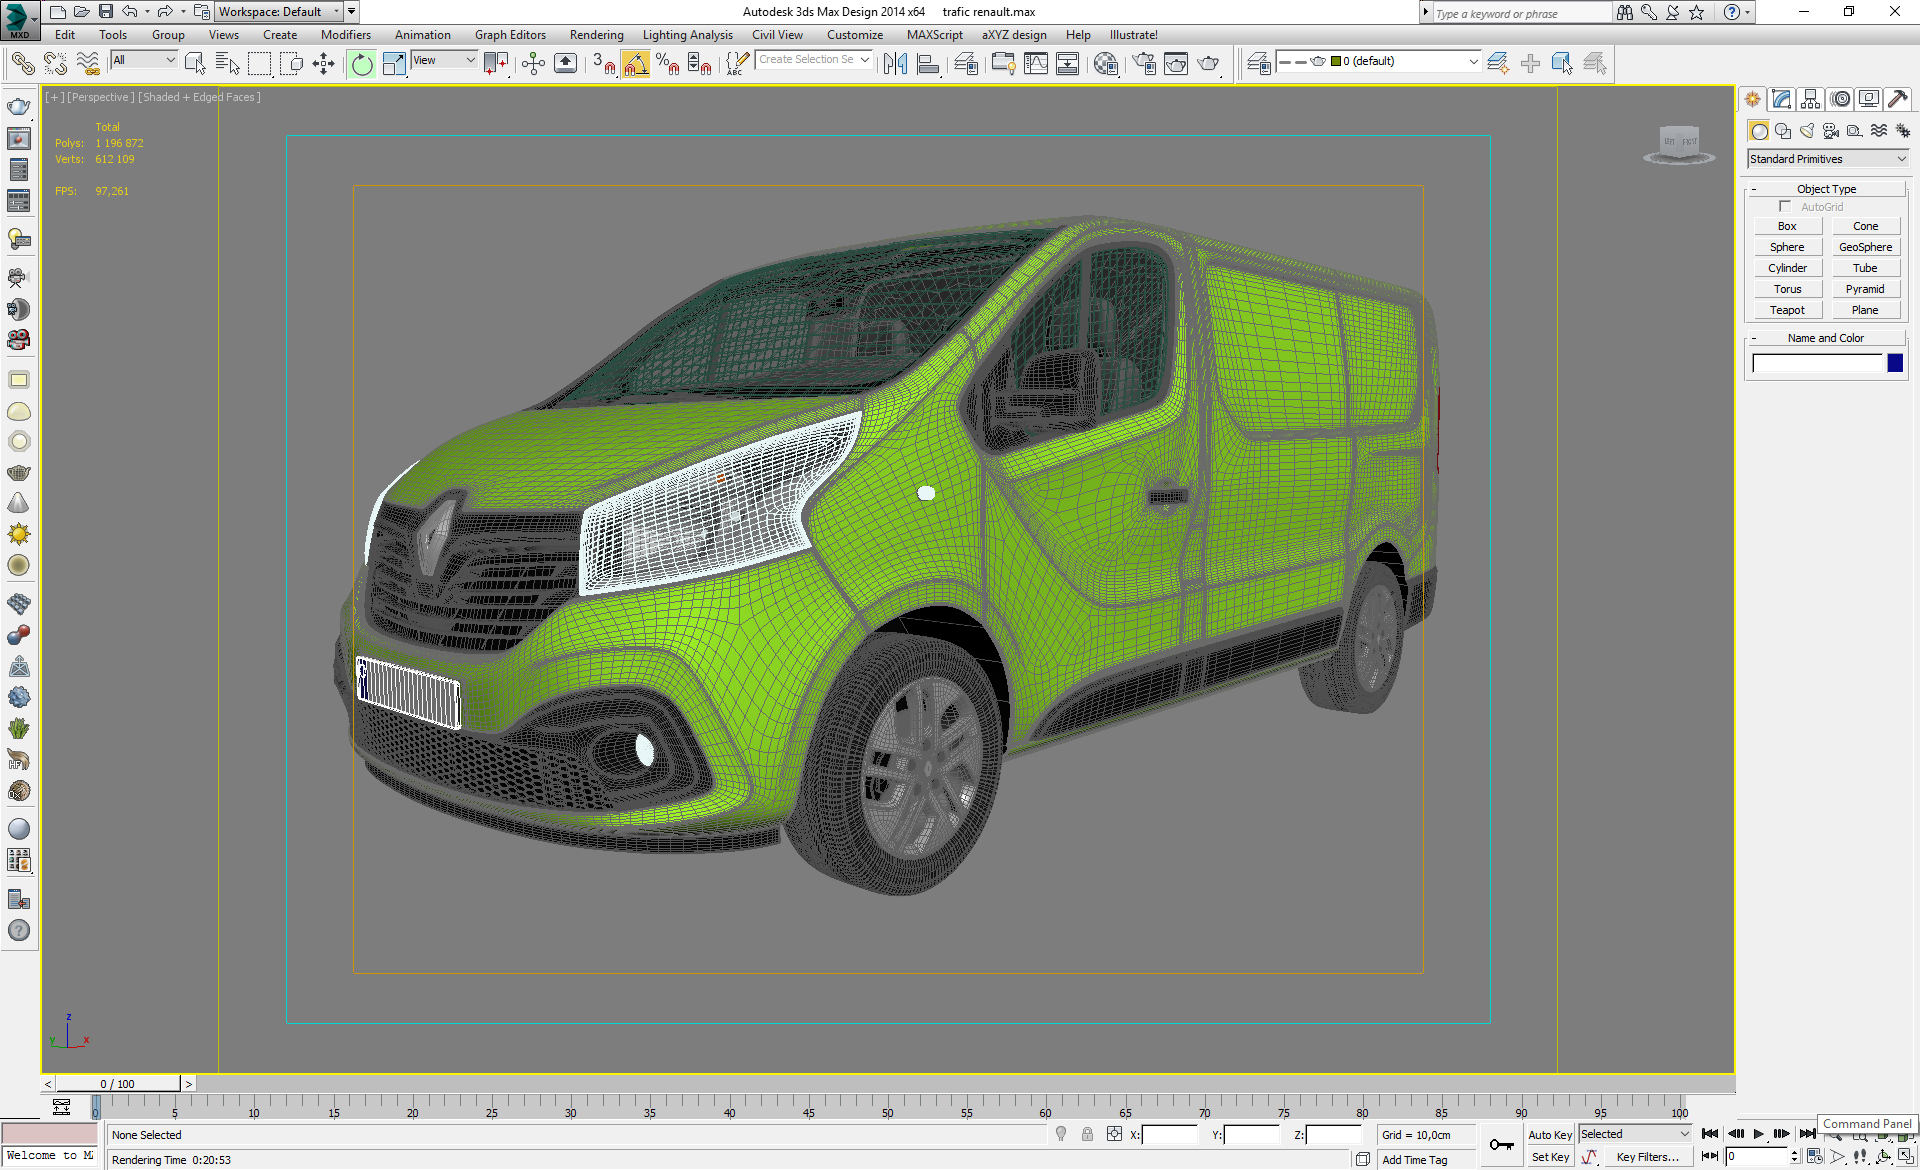This screenshot has height=1170, width=1920.
Task: Open the Civil View menu
Action: (x=777, y=35)
